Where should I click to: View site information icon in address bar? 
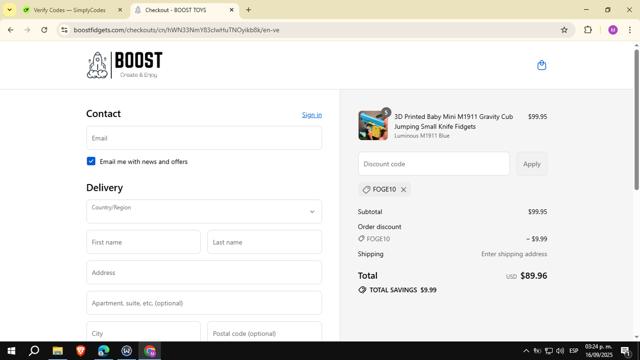64,30
